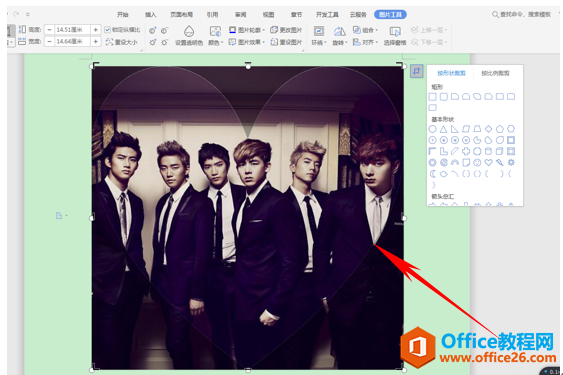Click the group photo inside the crop frame
Screen dimensions: 563x375
[x=247, y=218]
